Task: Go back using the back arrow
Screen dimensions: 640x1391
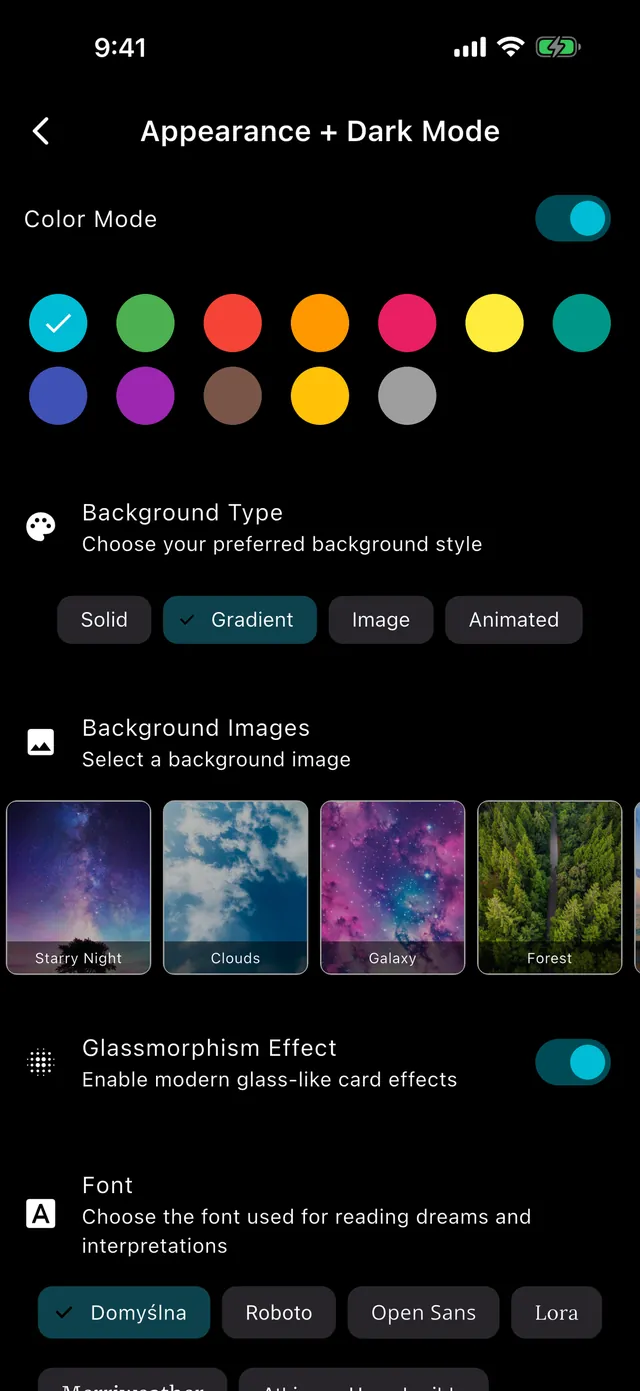Action: (41, 131)
